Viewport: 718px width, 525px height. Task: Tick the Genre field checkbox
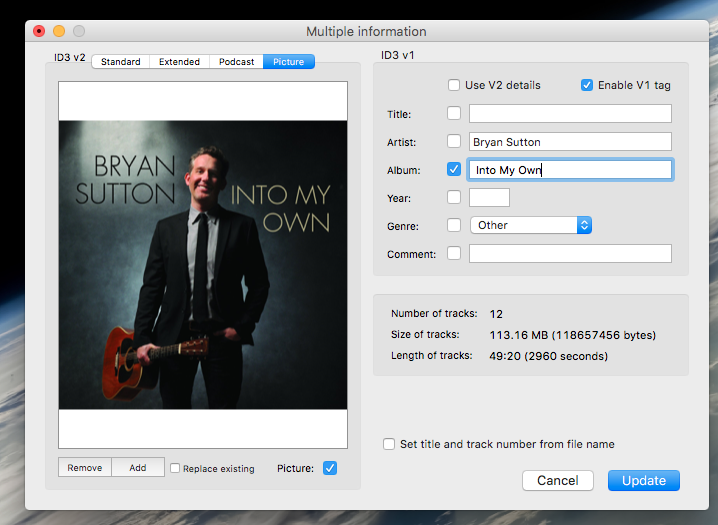(x=454, y=225)
